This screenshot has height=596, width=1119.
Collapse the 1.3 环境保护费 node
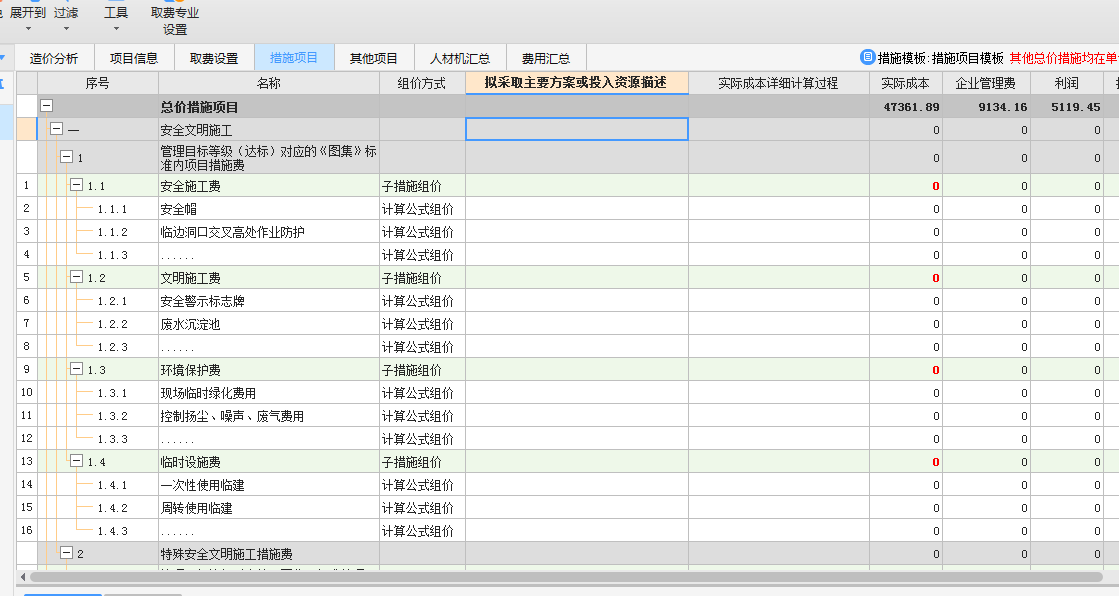coord(76,369)
